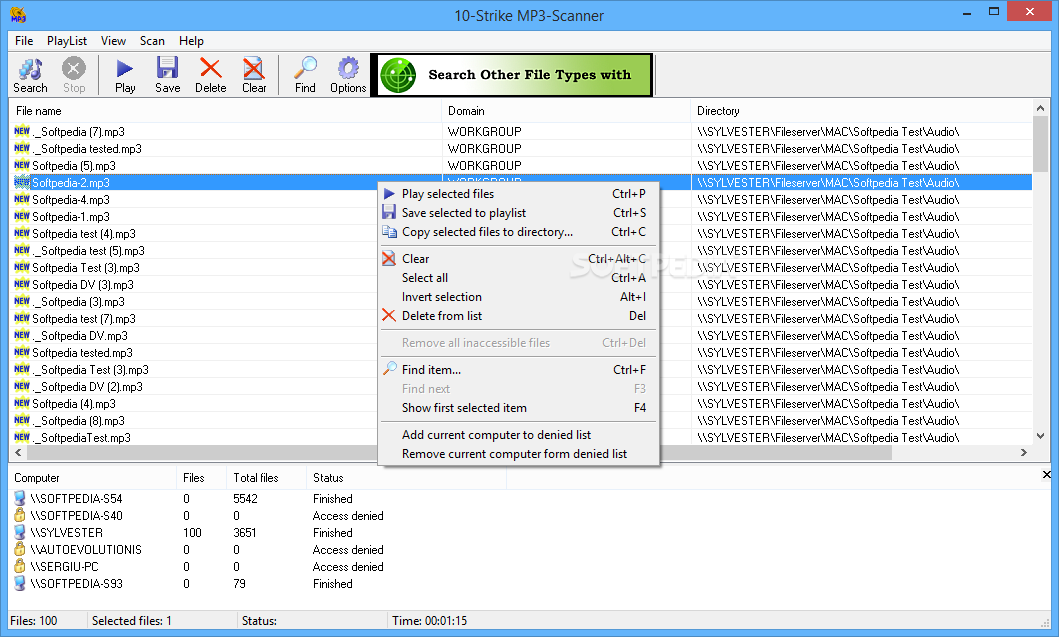Screen dimensions: 1059x637
Task: Click lock icon for \\AUTOEVOLUTIONIS
Action: (x=20, y=549)
